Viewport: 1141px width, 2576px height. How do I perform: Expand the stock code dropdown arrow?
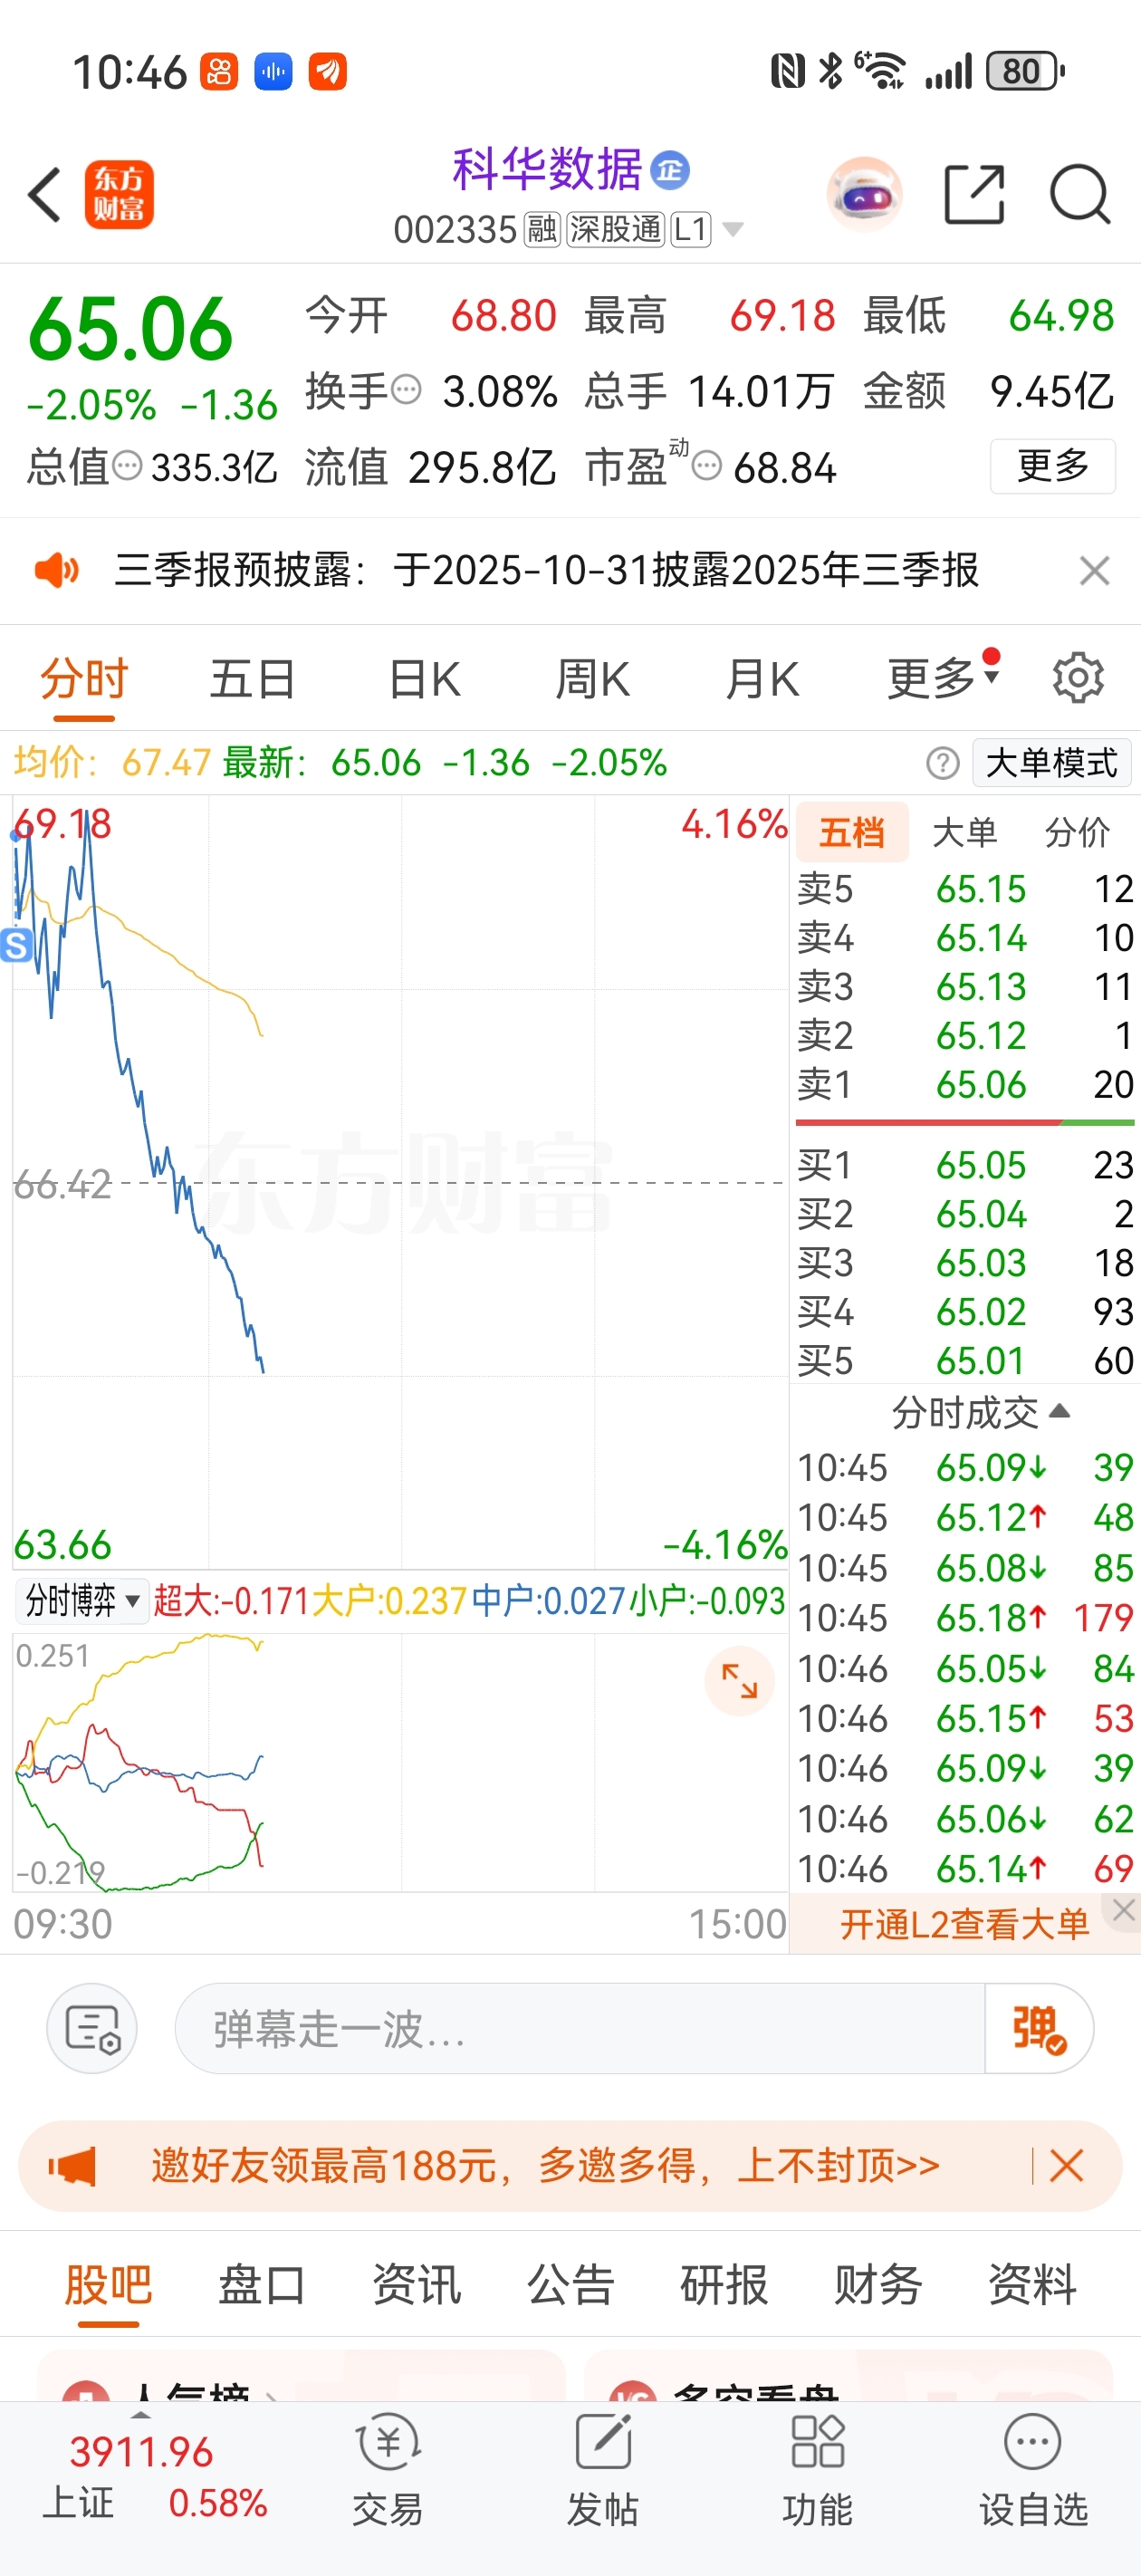[x=733, y=230]
